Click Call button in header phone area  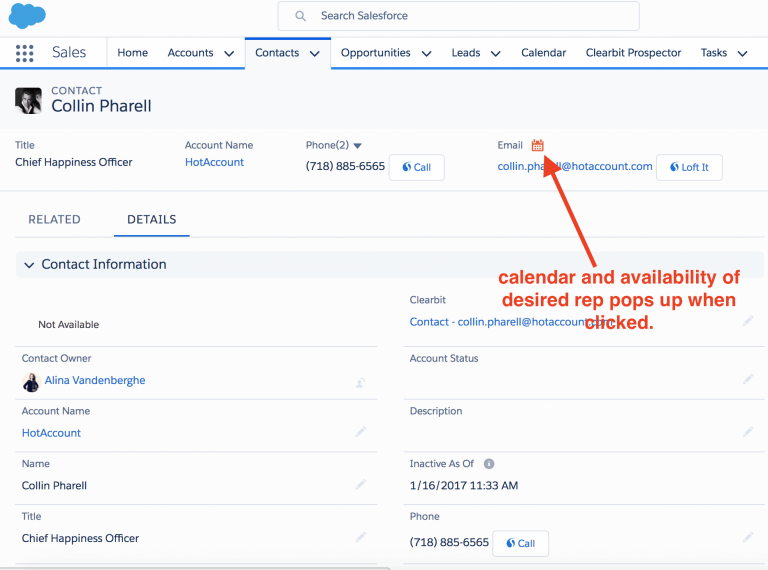[417, 167]
